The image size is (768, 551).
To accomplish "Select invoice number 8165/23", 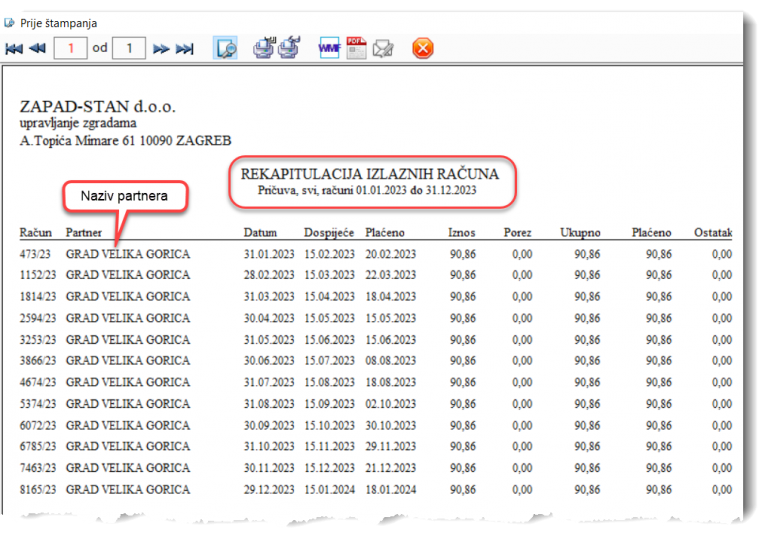I will [x=38, y=490].
